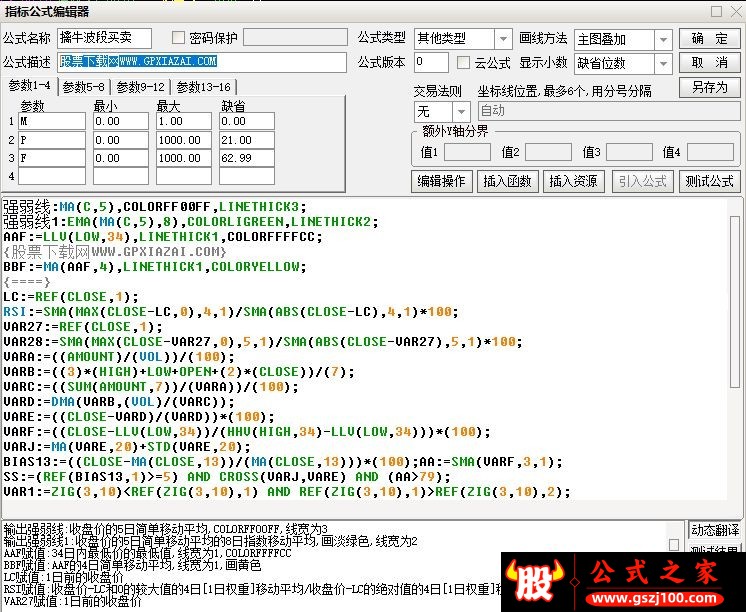Confirm with the 确定 button
The image size is (746, 612).
click(709, 39)
